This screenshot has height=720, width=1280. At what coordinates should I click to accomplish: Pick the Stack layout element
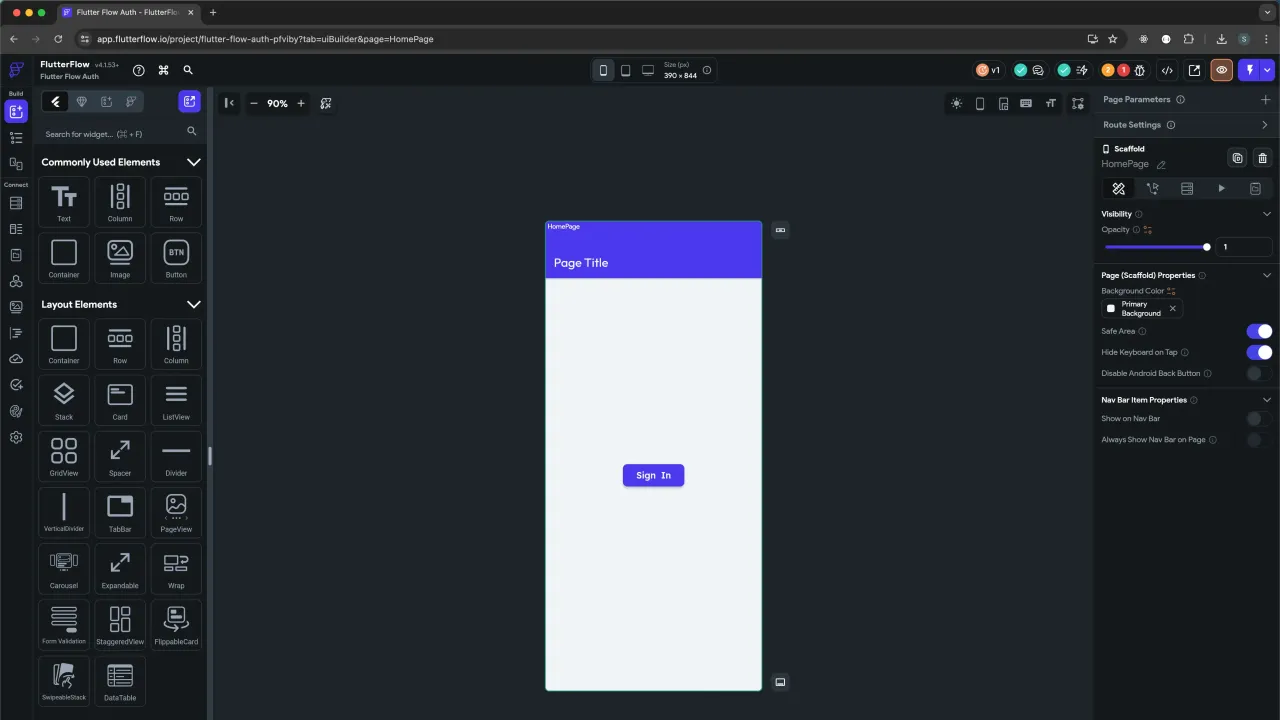coord(64,400)
